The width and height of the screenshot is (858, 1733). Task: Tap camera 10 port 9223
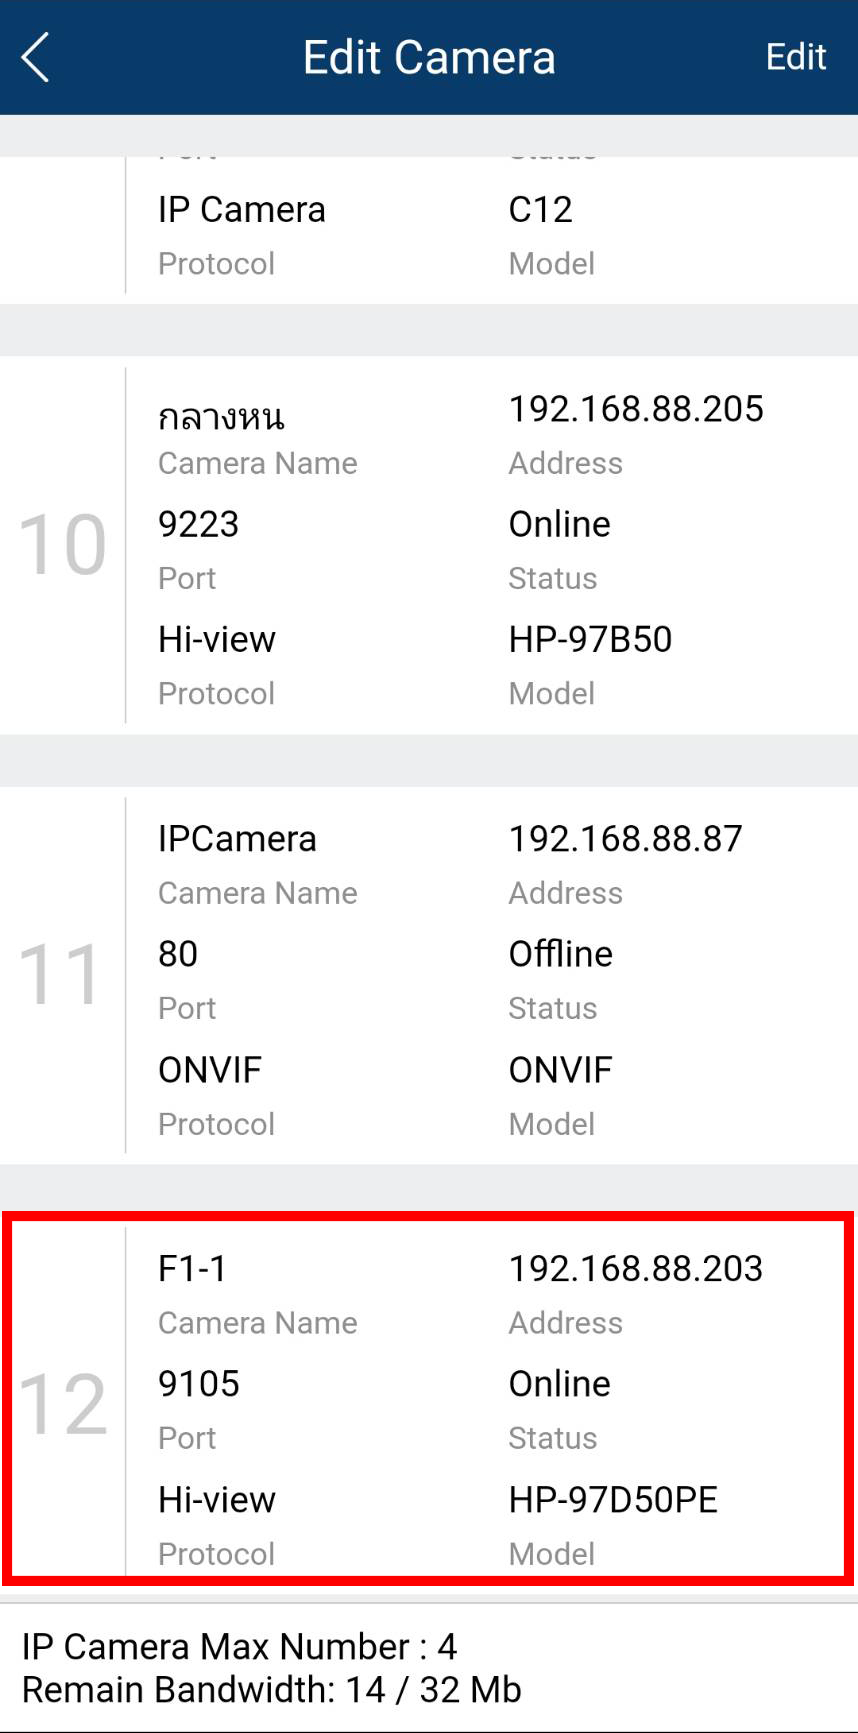198,524
